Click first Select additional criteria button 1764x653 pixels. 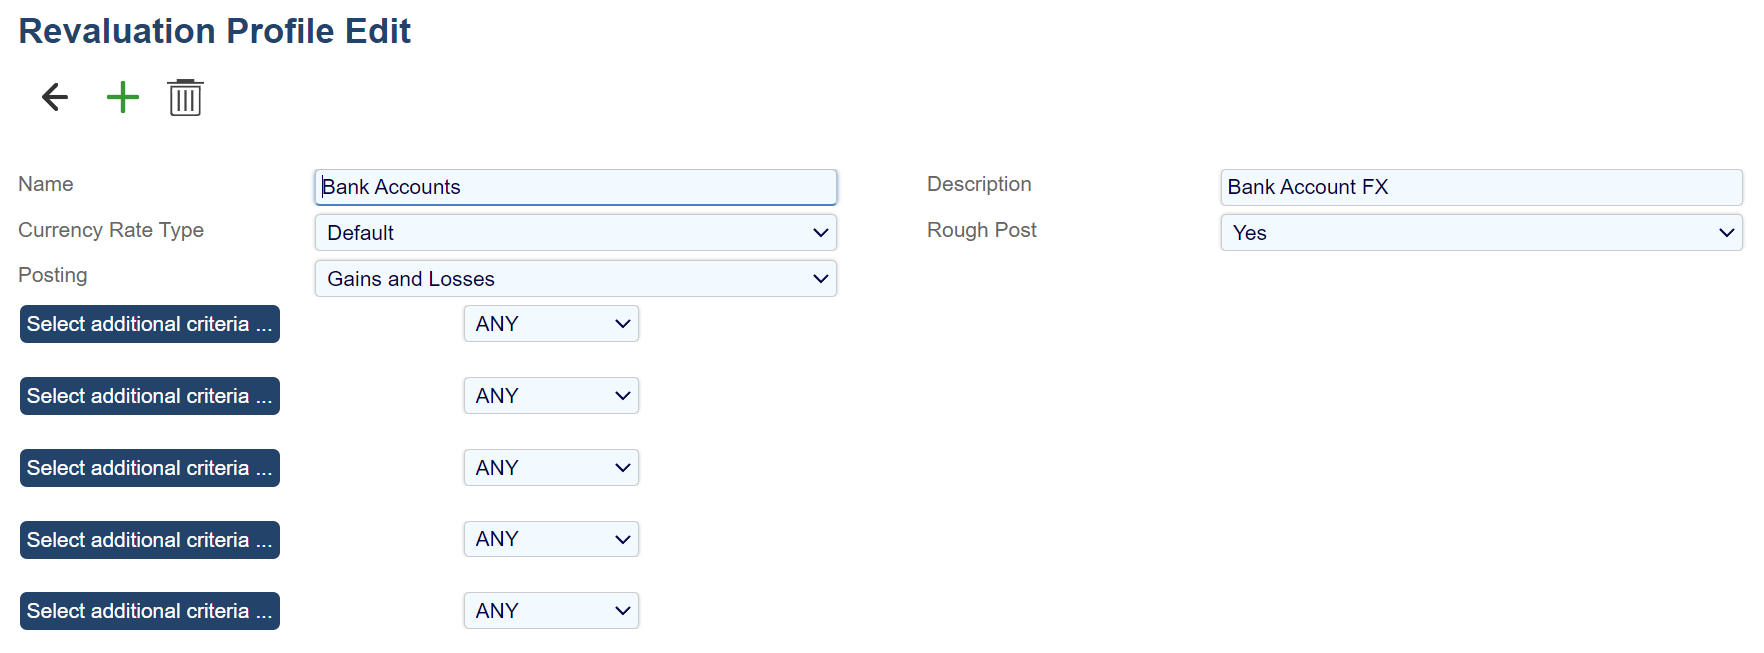(150, 324)
